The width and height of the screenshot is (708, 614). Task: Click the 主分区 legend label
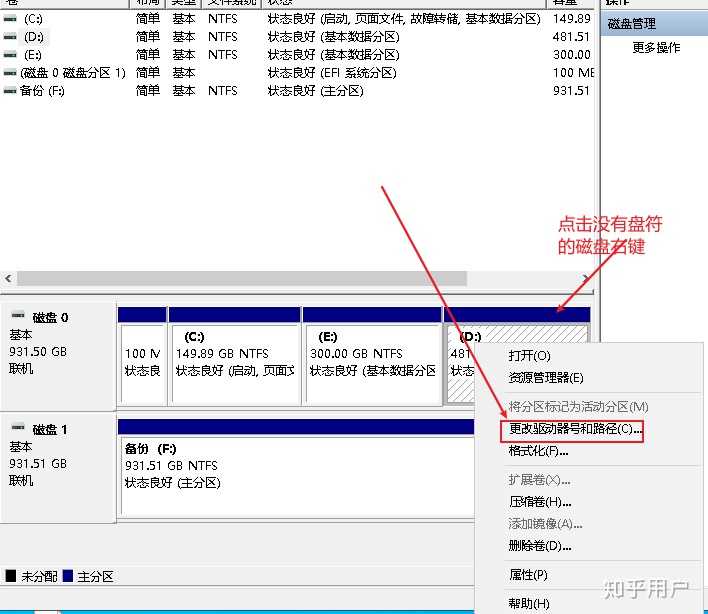pyautogui.click(x=95, y=577)
